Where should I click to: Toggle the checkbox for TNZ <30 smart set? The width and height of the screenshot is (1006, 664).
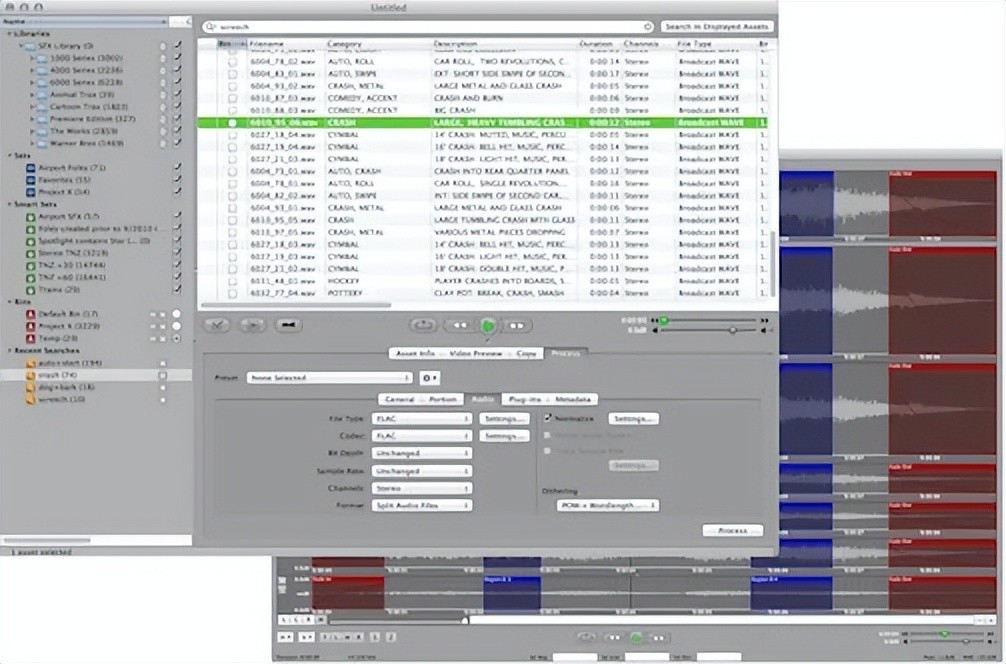177,265
